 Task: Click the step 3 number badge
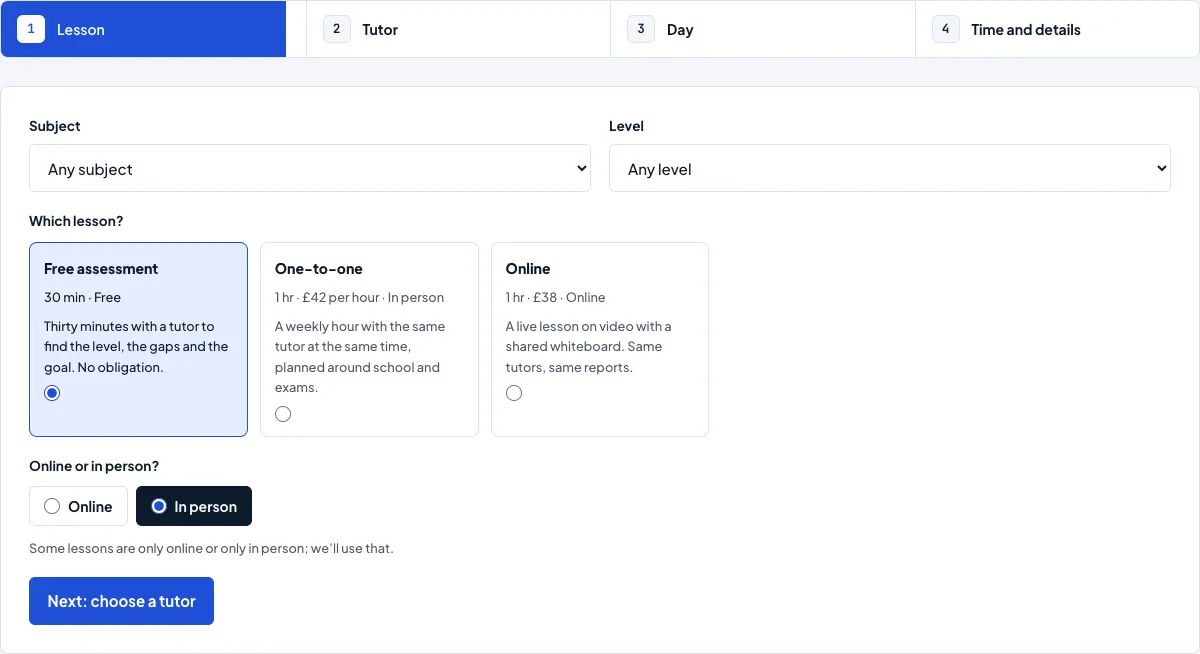(641, 29)
